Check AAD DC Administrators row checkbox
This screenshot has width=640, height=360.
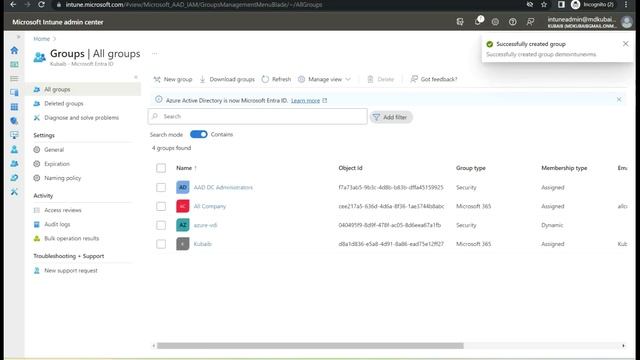pos(161,187)
